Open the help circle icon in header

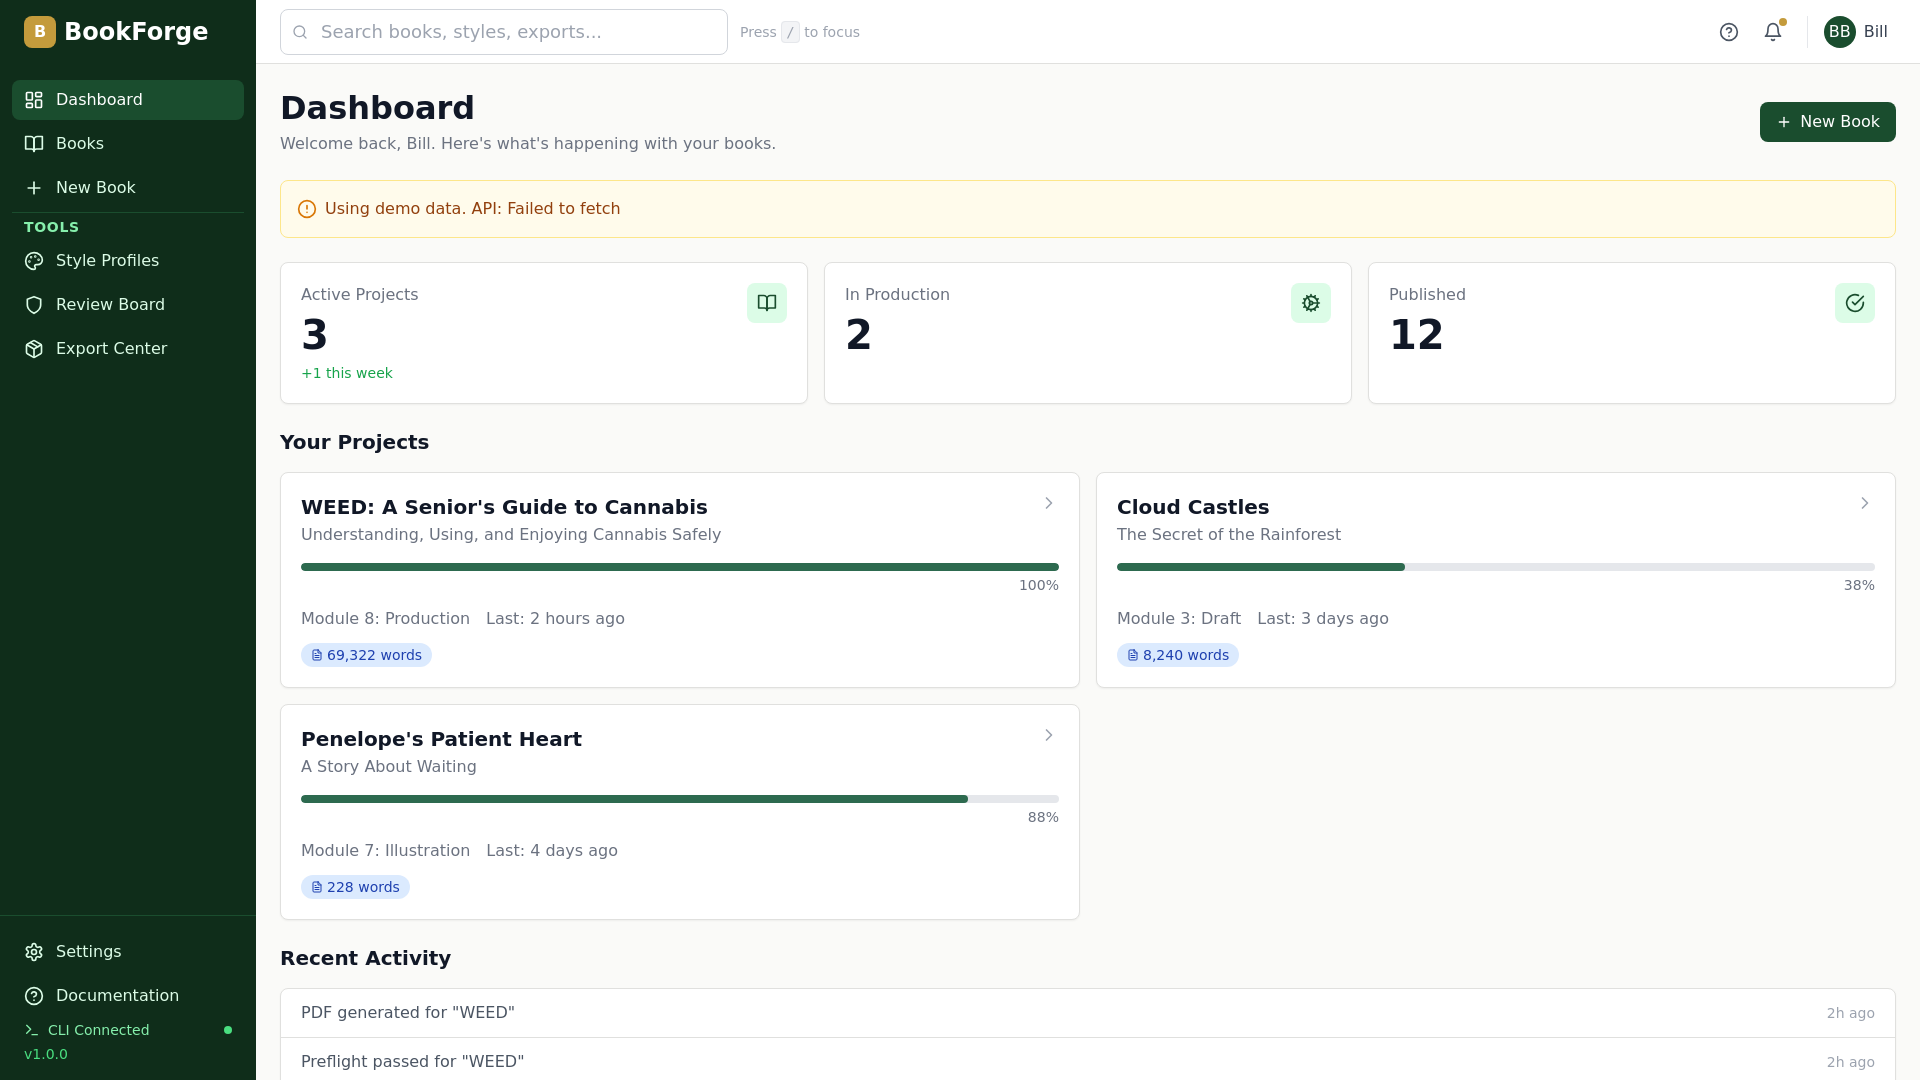tap(1729, 32)
